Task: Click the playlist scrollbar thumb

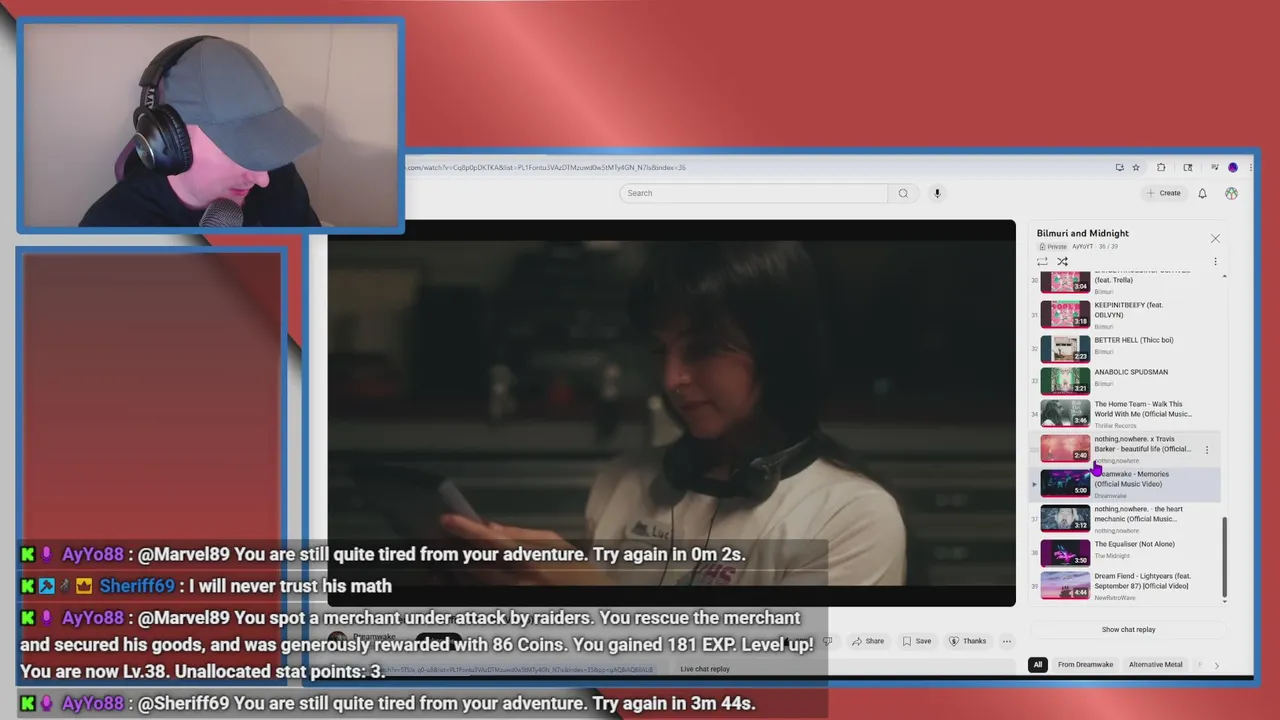Action: [1225, 557]
